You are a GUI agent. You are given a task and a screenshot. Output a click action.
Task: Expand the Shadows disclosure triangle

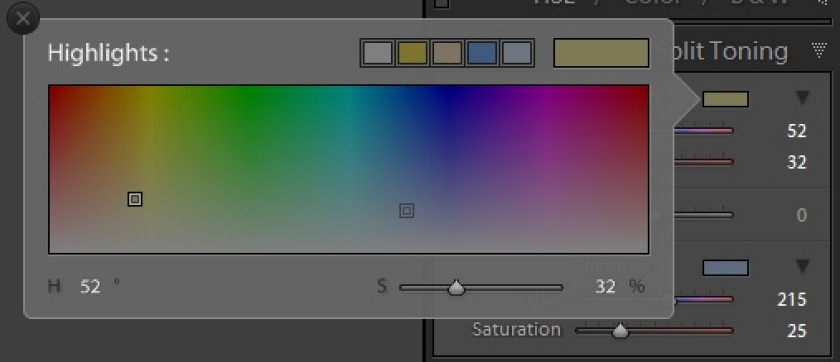[x=802, y=266]
